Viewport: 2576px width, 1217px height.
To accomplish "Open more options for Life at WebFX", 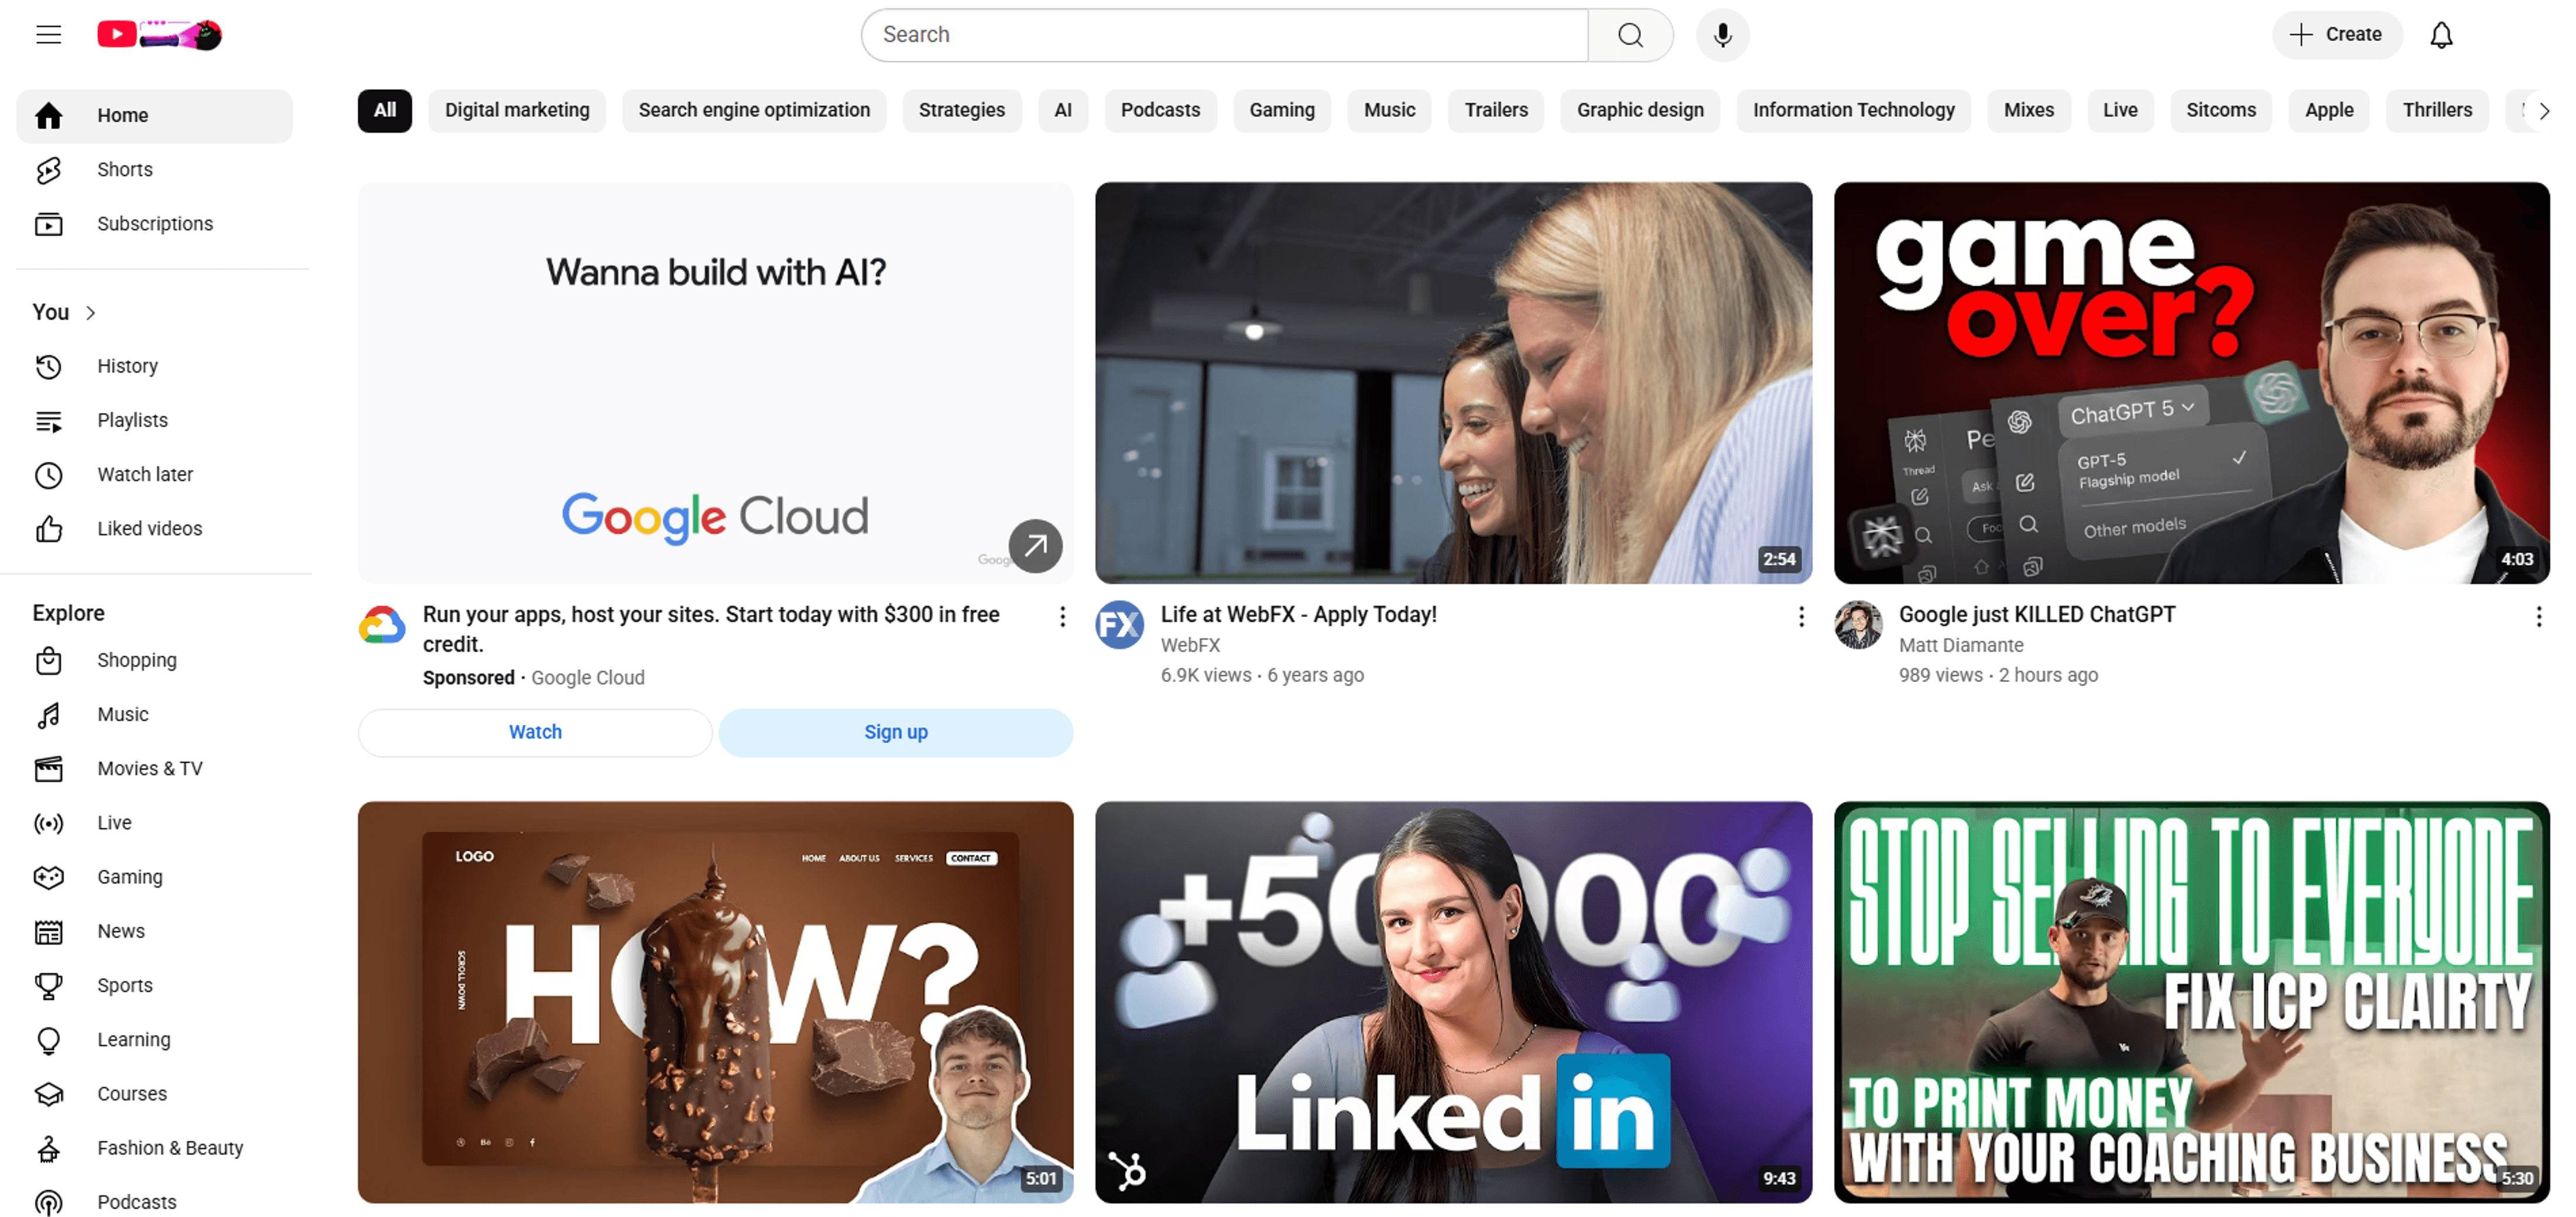I will coord(1801,617).
